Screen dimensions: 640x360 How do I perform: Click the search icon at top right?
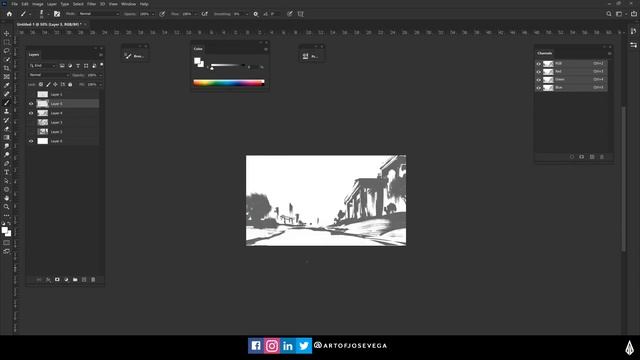pyautogui.click(x=609, y=14)
